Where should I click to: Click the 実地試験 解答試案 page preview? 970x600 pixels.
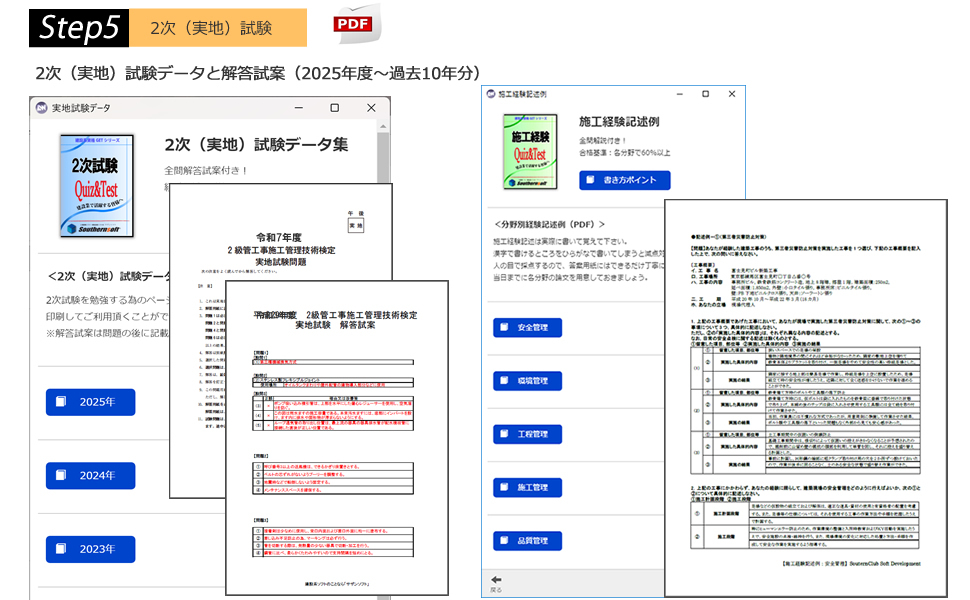pyautogui.click(x=337, y=438)
